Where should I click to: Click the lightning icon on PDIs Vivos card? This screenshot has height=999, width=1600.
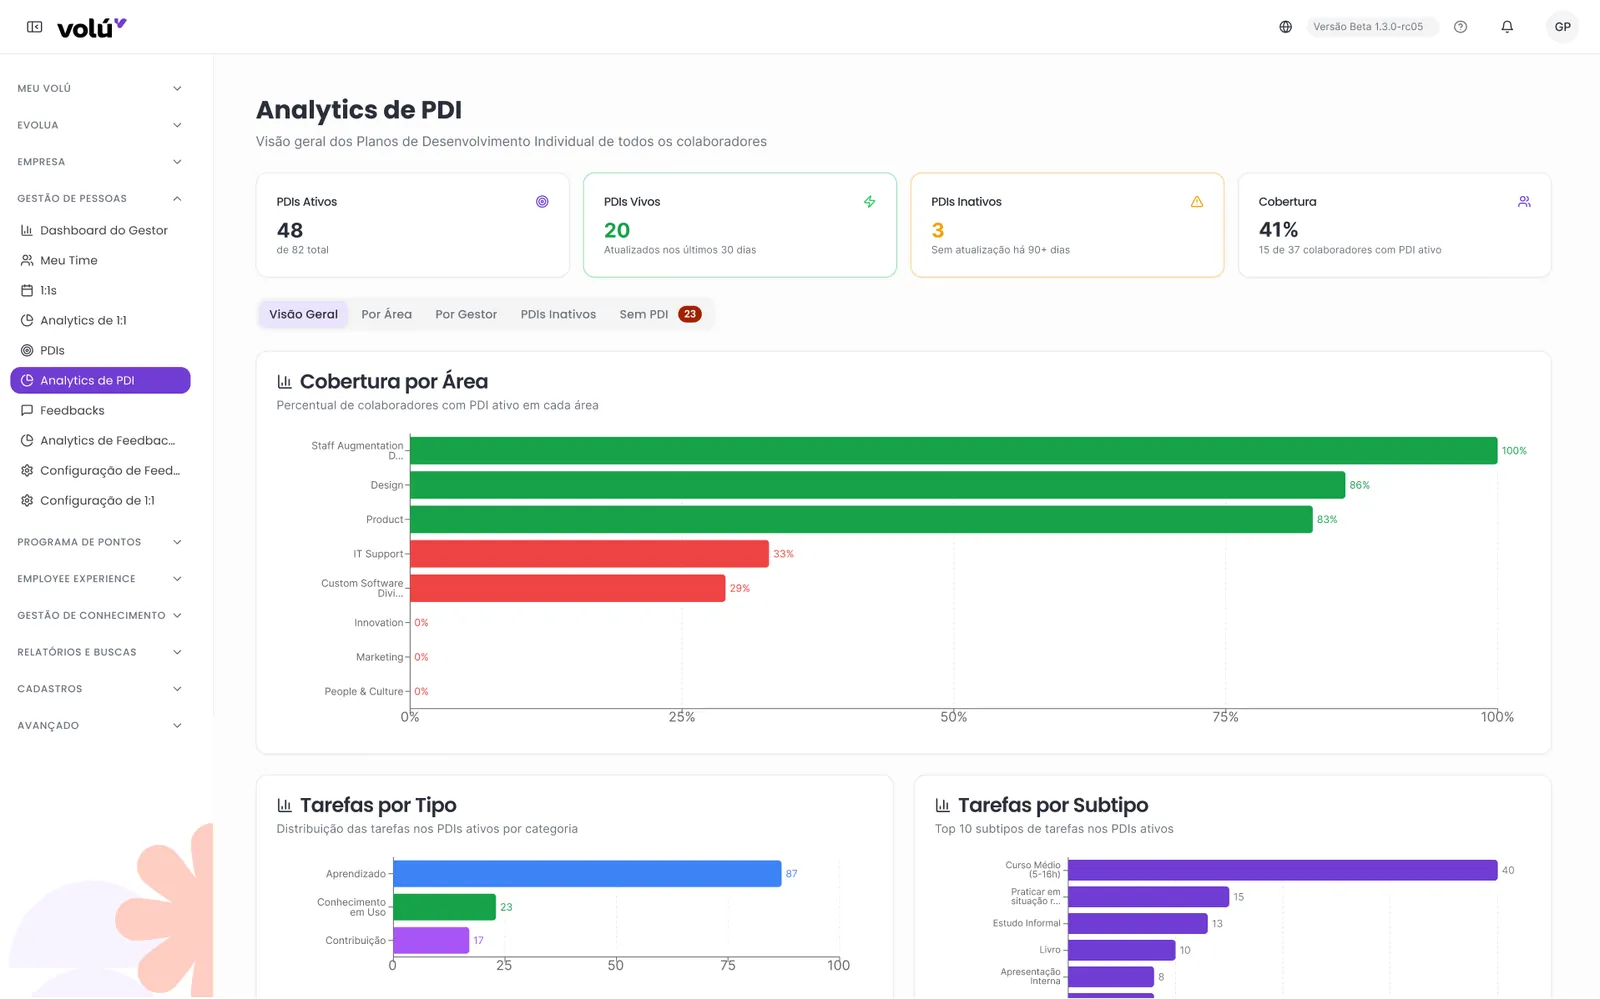(x=870, y=202)
